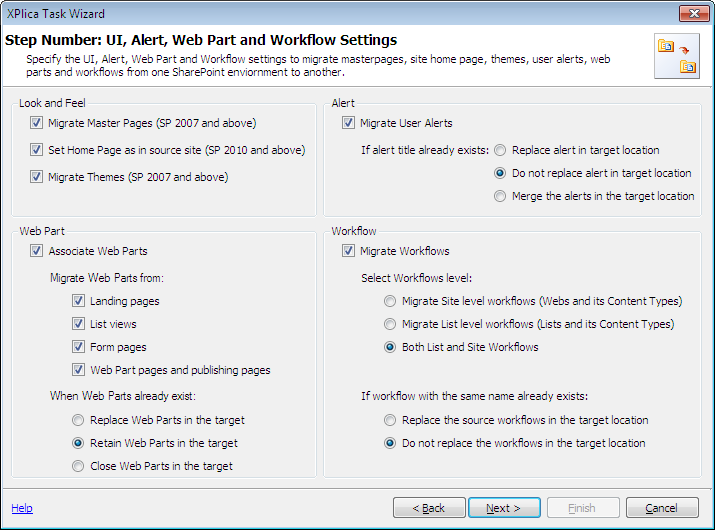Image resolution: width=715 pixels, height=530 pixels.
Task: Choose Replace the source workflows in target location
Action: coord(390,420)
